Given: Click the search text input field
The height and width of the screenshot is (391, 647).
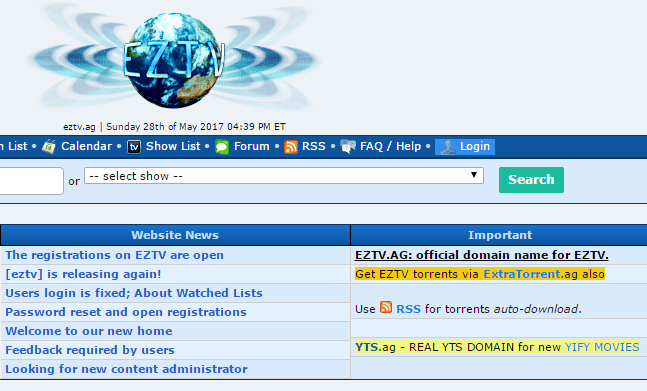Looking at the screenshot, I should coord(31,181).
